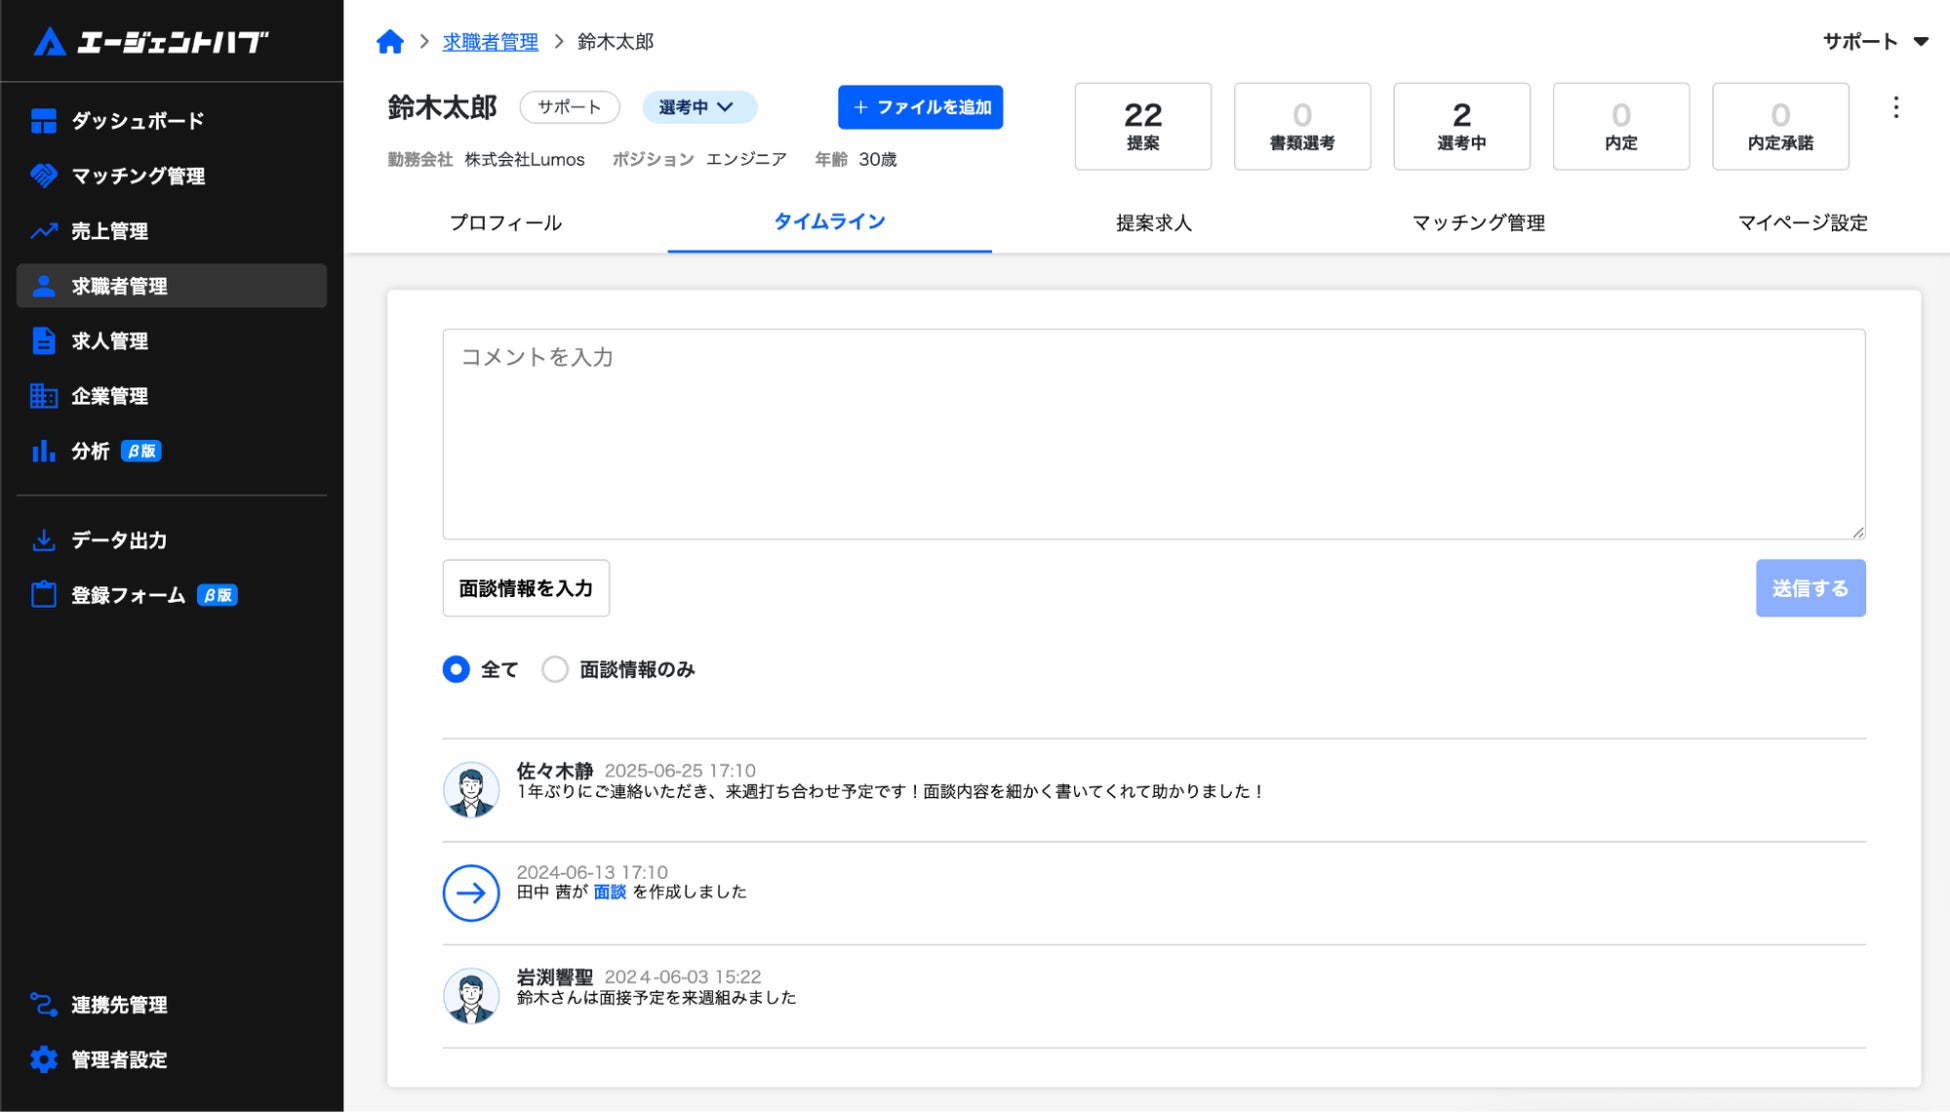
Task: Open ダッシュボード from sidebar icon
Action: coord(43,121)
